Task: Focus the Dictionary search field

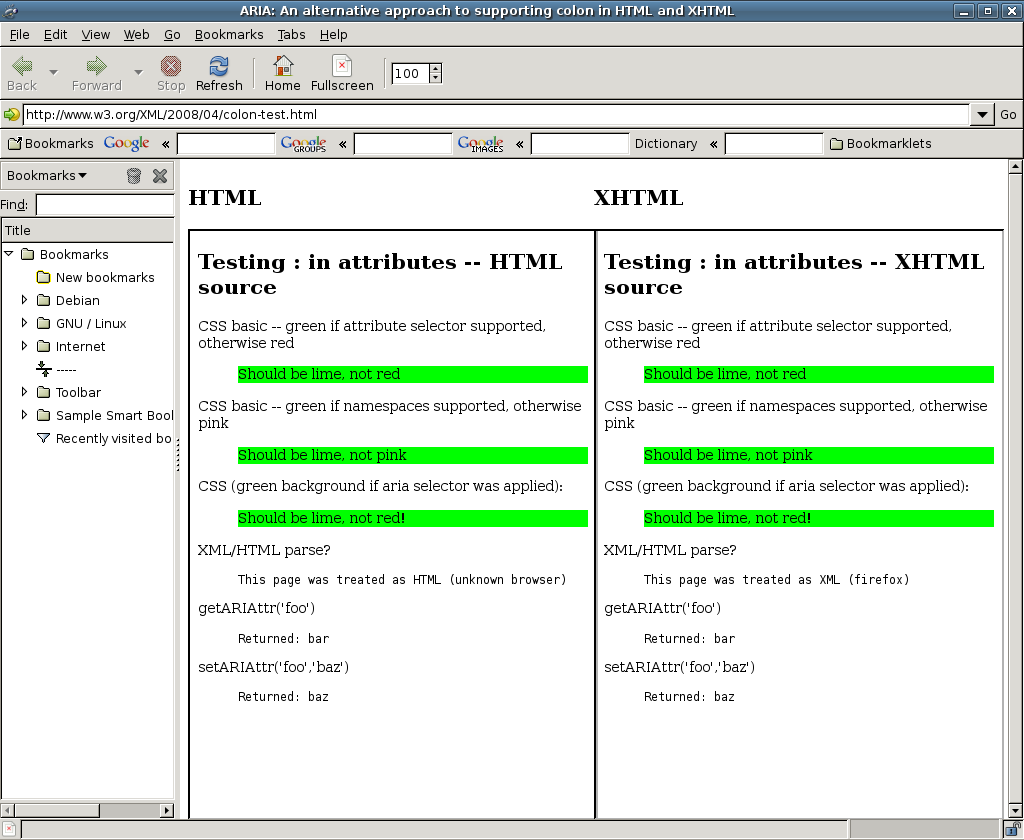Action: tap(774, 144)
